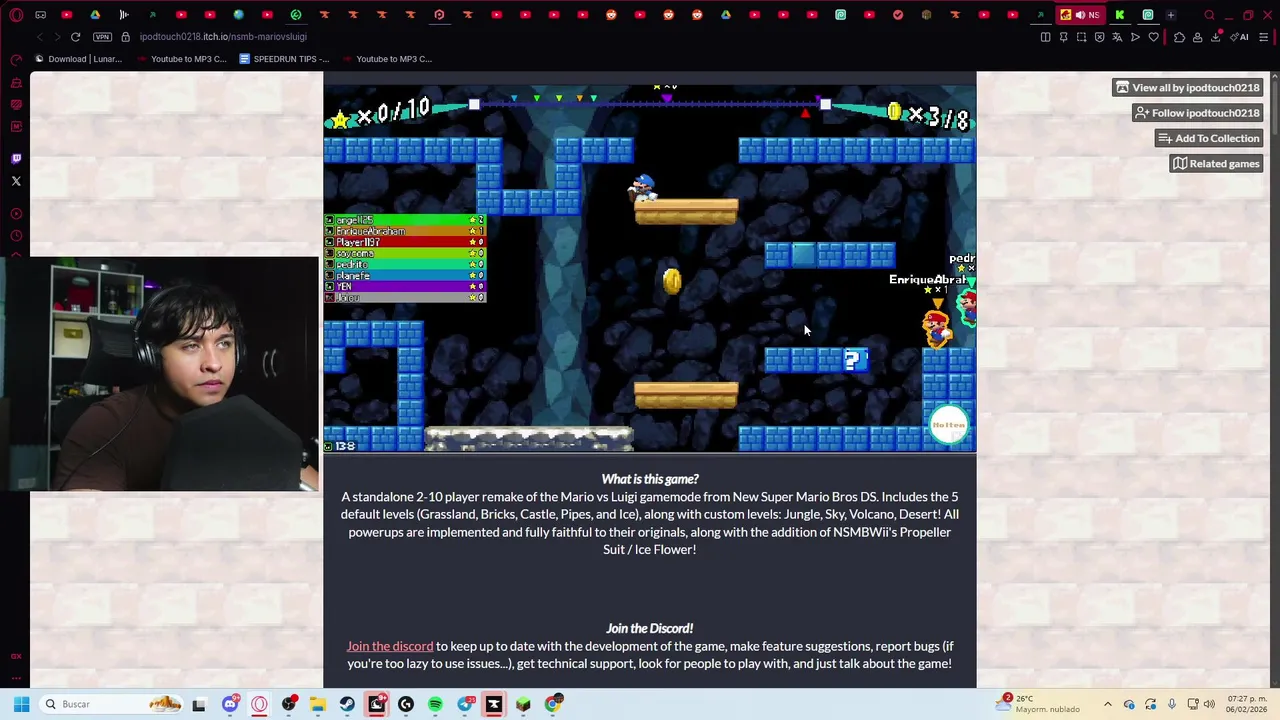
Task: Reload the current itch.io page
Action: coord(75,37)
